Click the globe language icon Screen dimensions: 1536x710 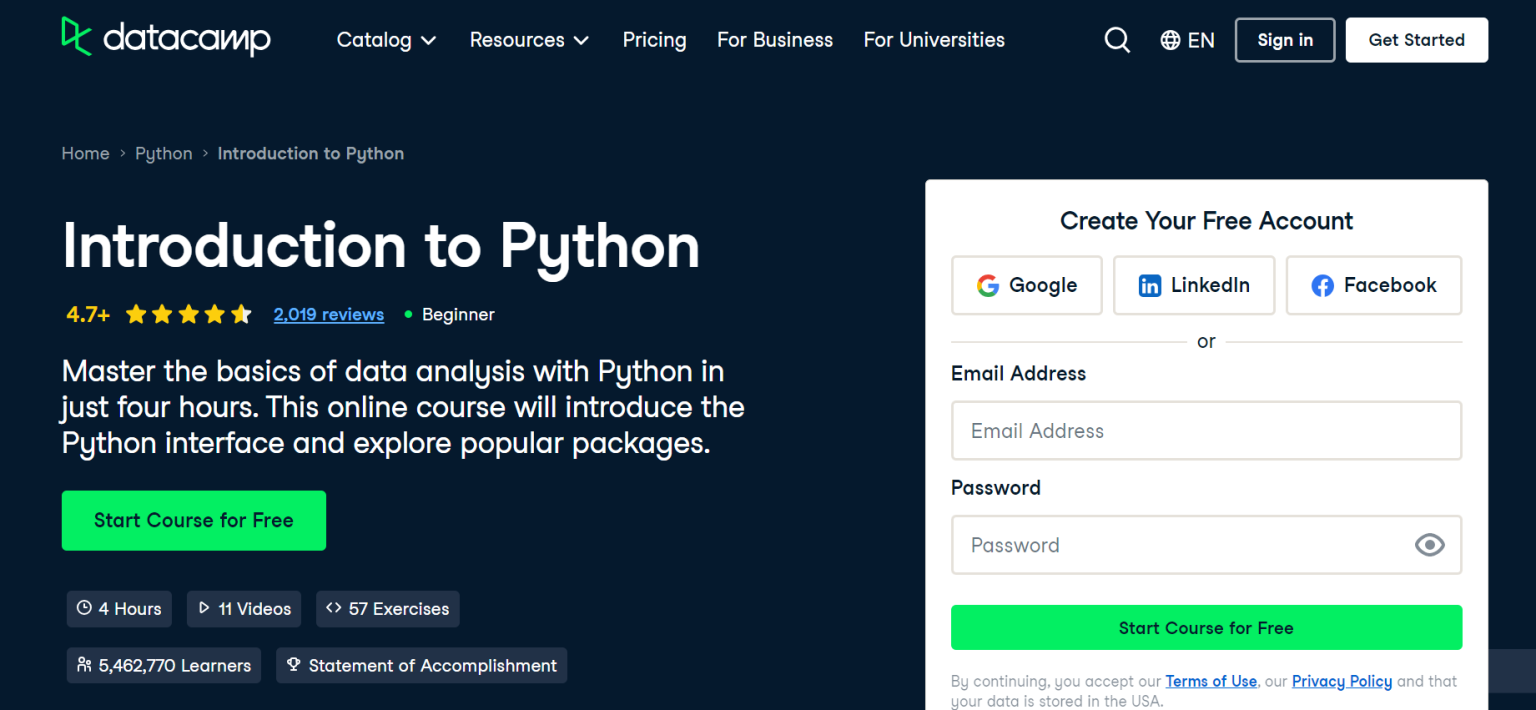point(1168,40)
